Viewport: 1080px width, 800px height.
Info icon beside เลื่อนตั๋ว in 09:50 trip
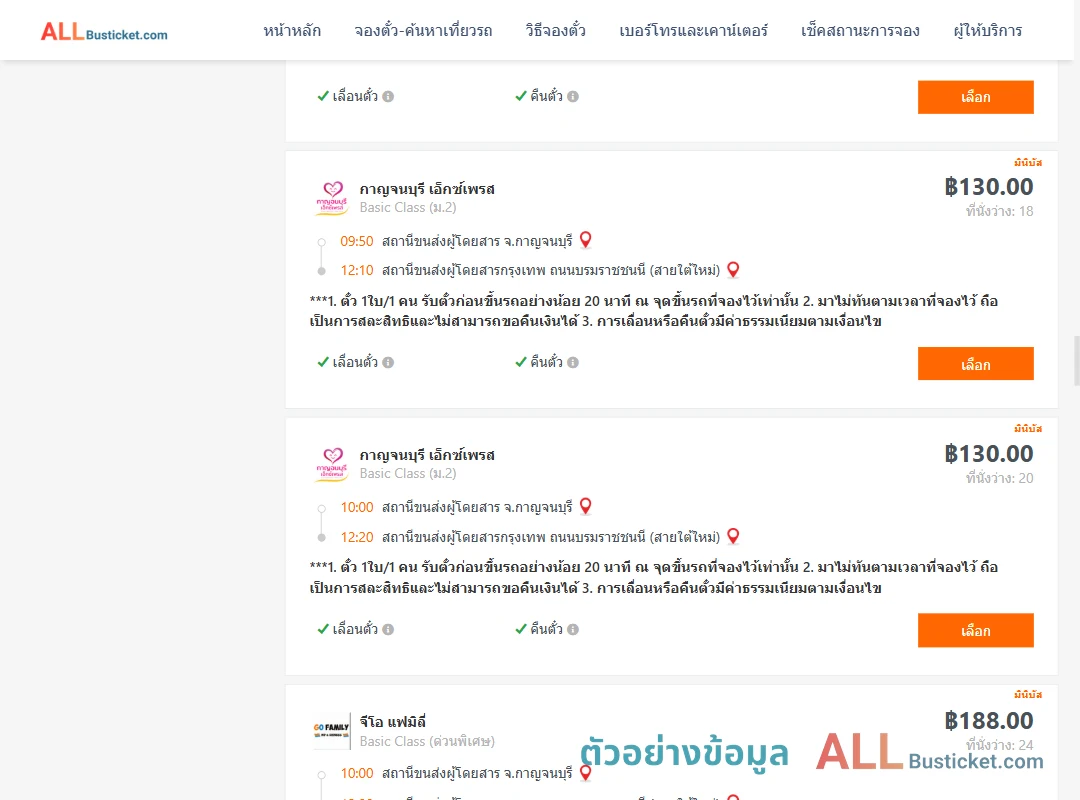tap(388, 362)
